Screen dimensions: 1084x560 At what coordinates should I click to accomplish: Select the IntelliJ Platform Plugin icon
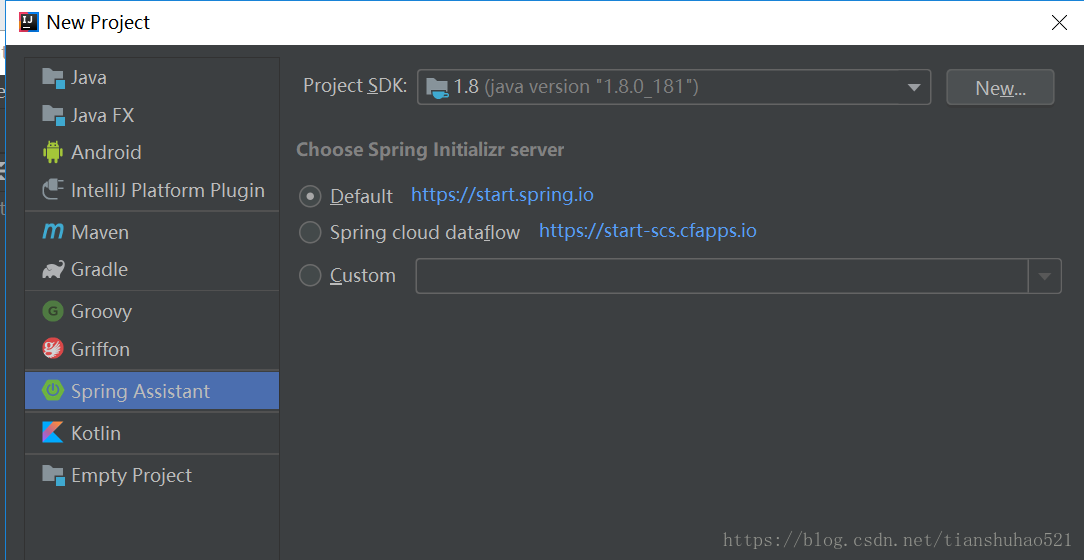53,189
